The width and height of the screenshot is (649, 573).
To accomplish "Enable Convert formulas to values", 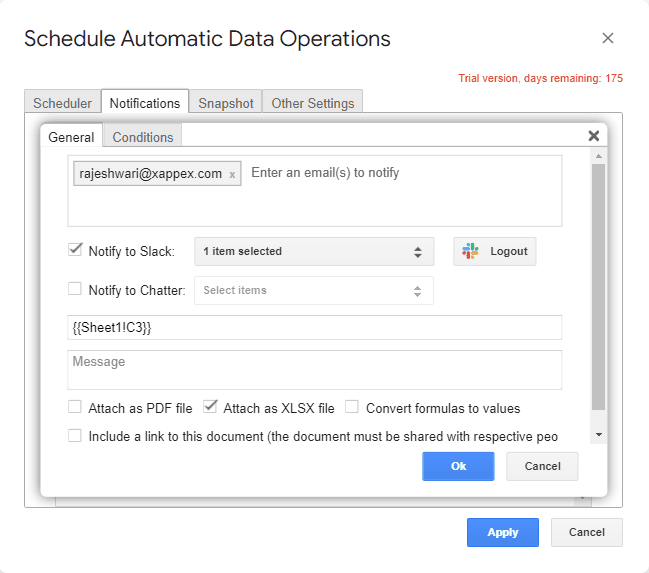I will (352, 407).
